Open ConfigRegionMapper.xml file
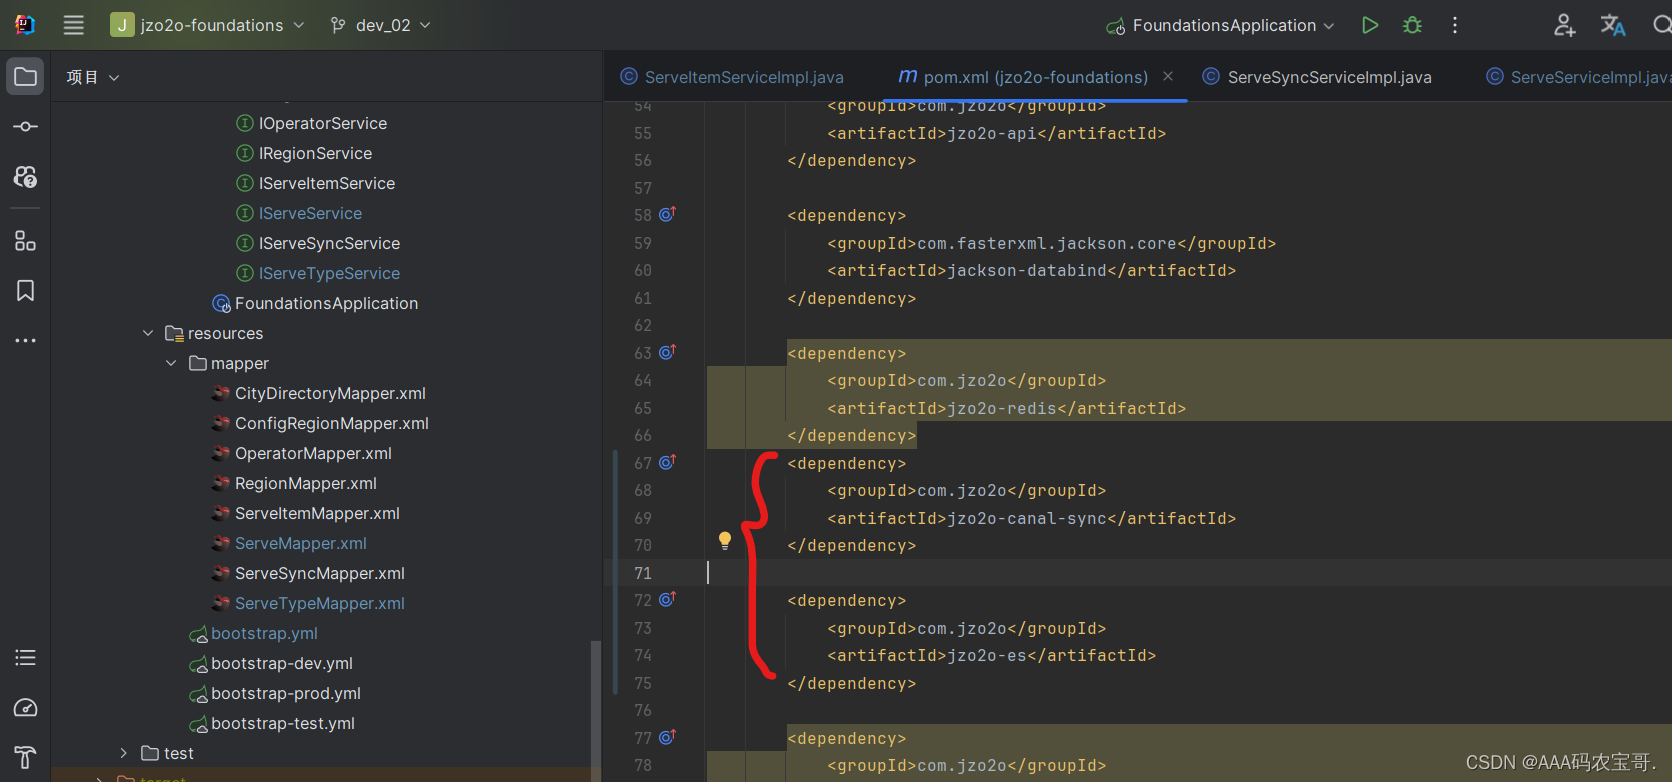 (x=331, y=423)
